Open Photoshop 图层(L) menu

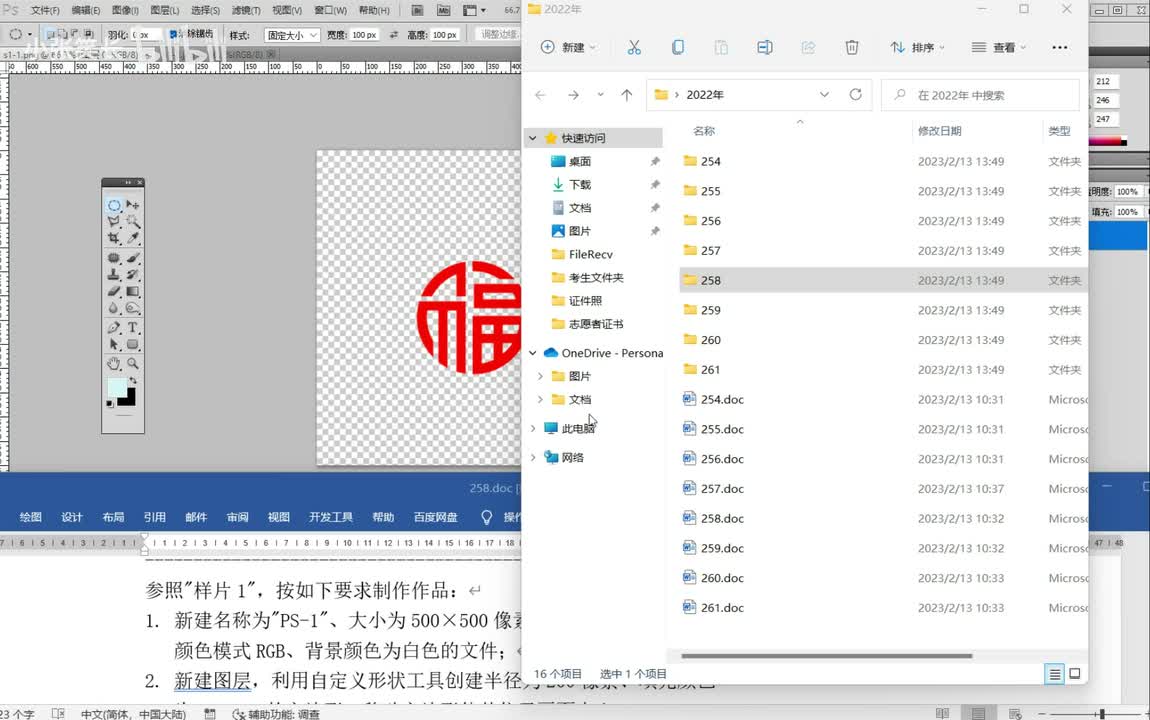coord(165,10)
